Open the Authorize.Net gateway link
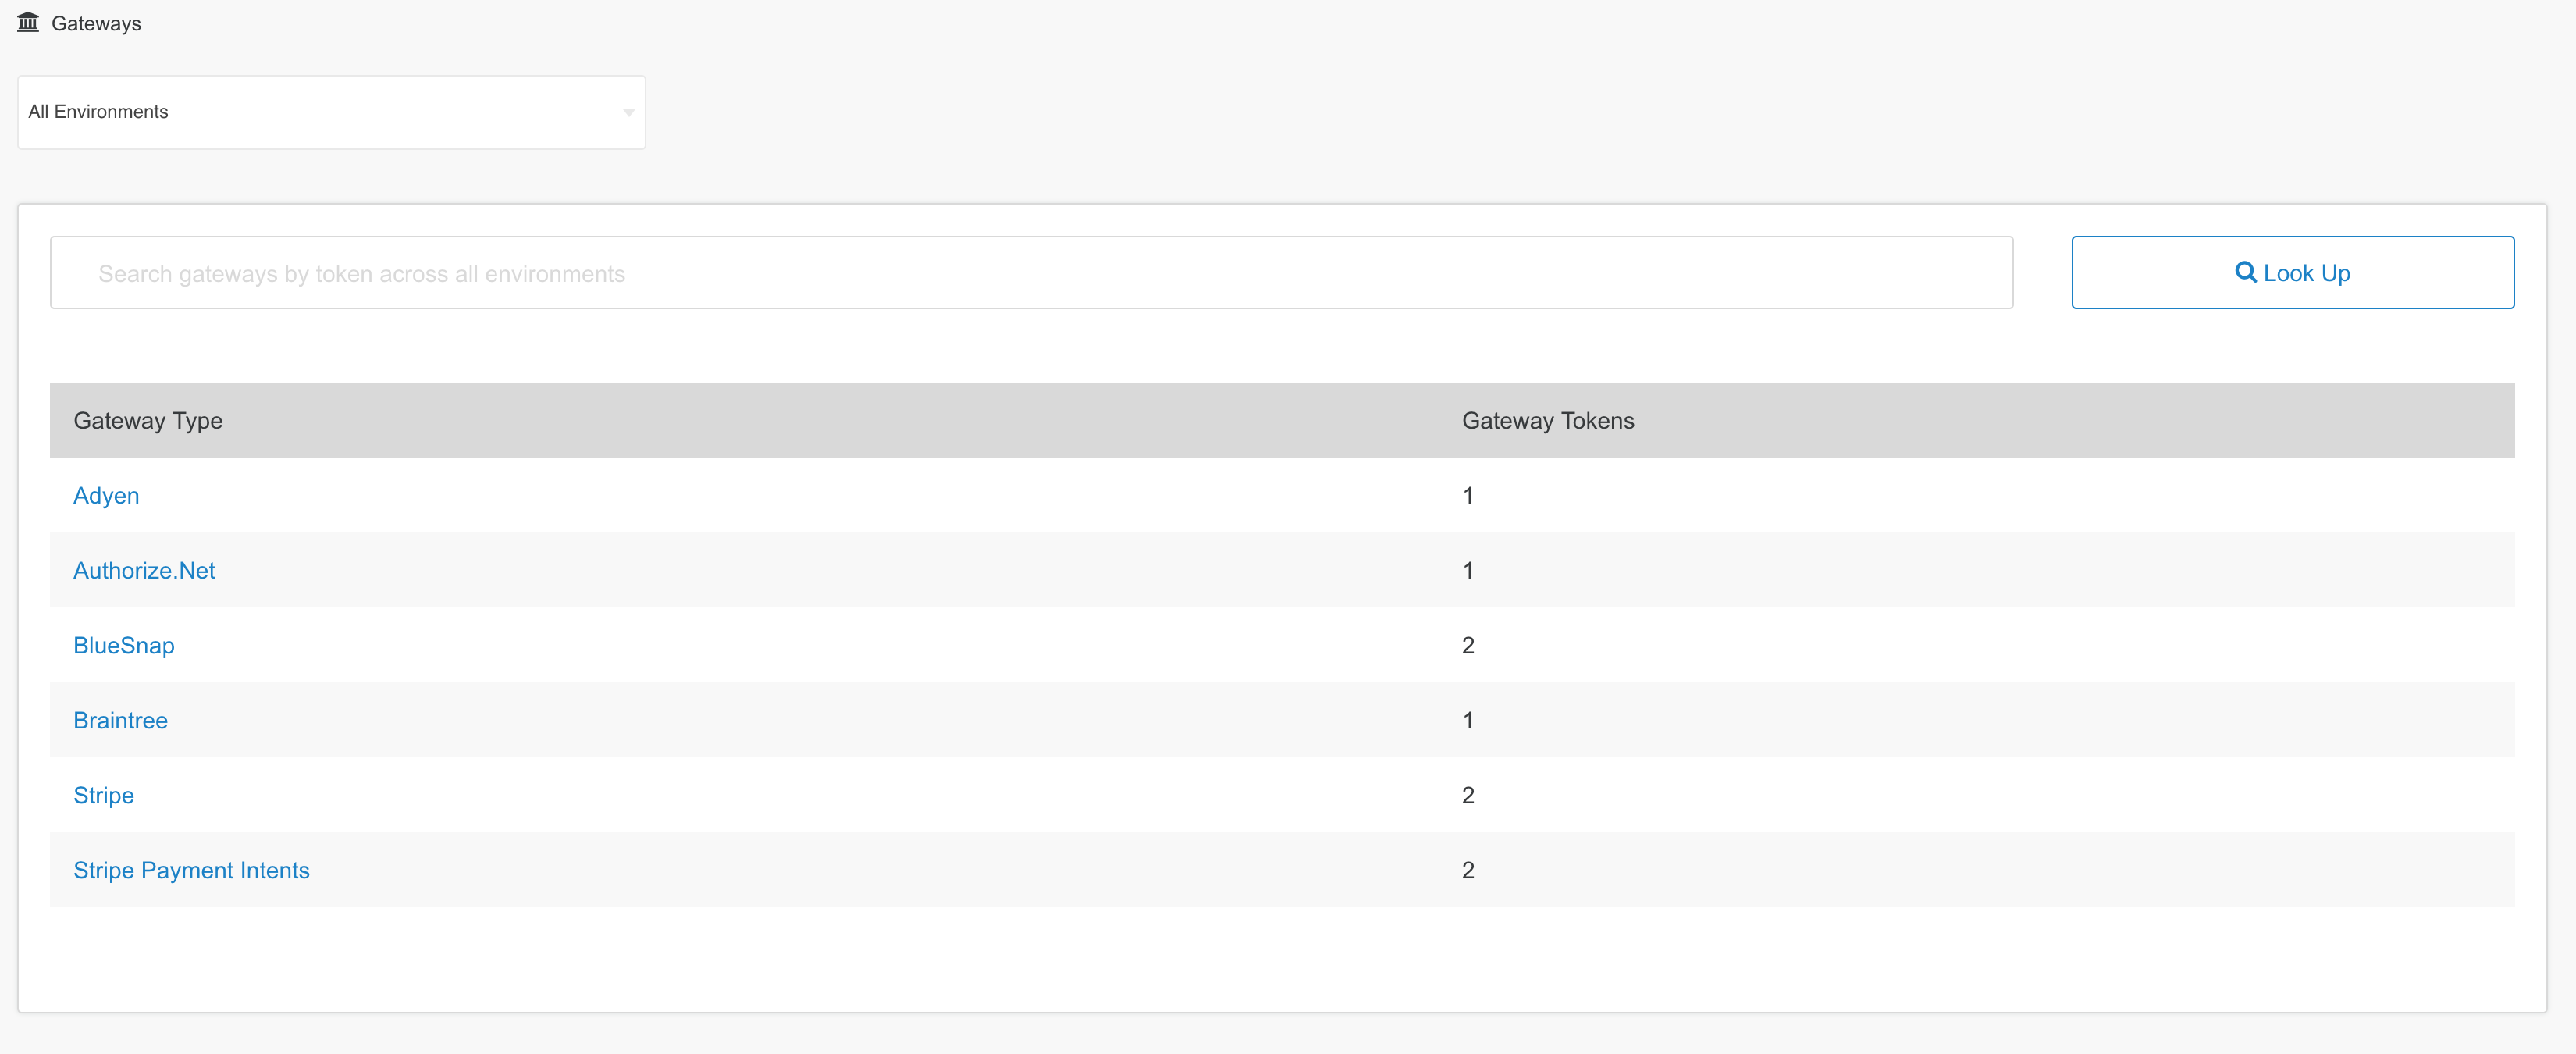 coord(144,571)
